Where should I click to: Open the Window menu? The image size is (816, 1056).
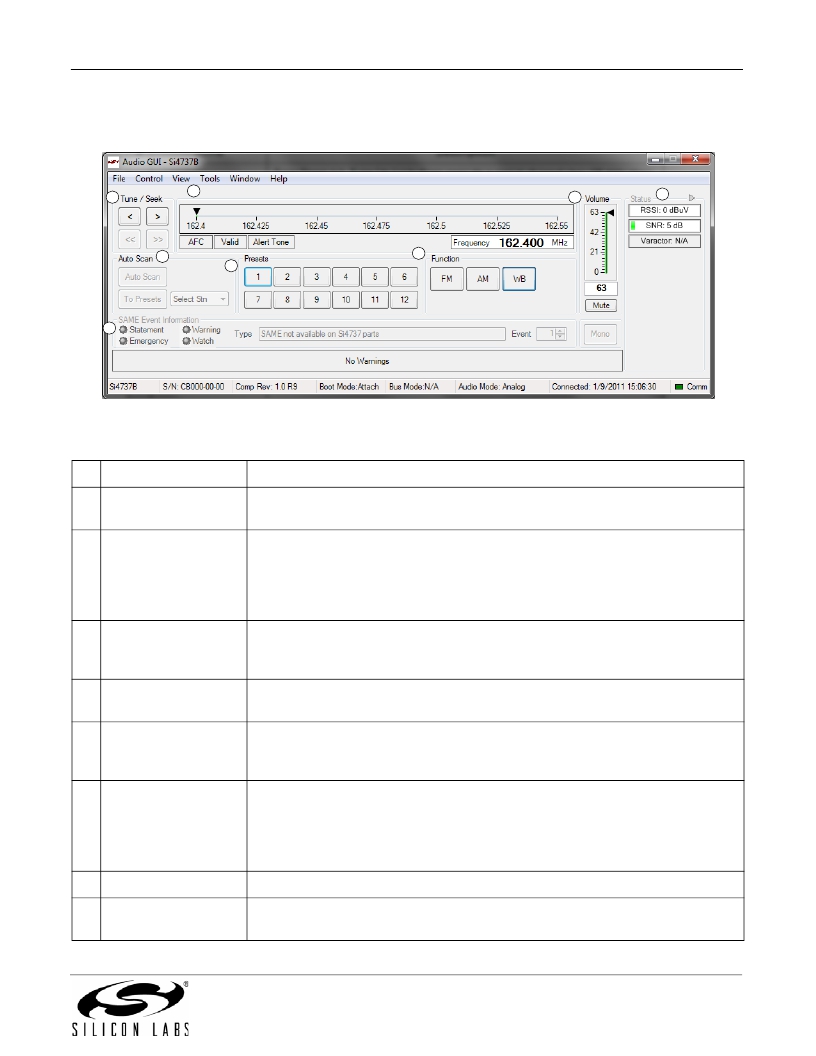[244, 178]
